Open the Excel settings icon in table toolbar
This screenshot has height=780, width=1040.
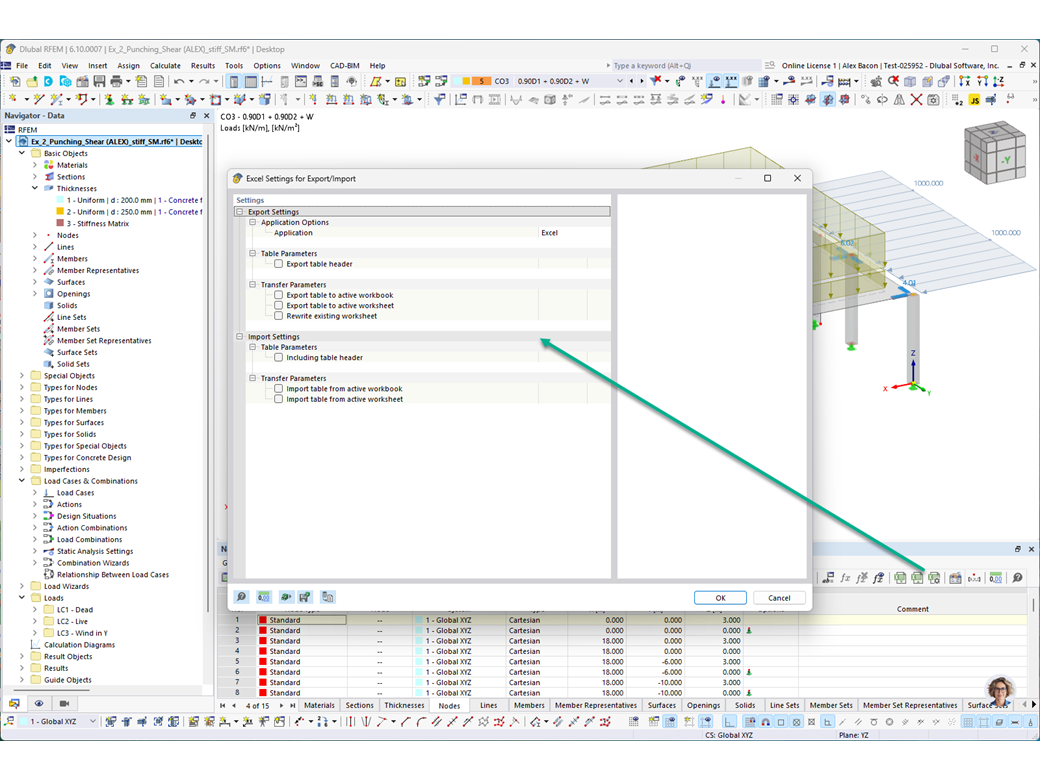[x=934, y=577]
